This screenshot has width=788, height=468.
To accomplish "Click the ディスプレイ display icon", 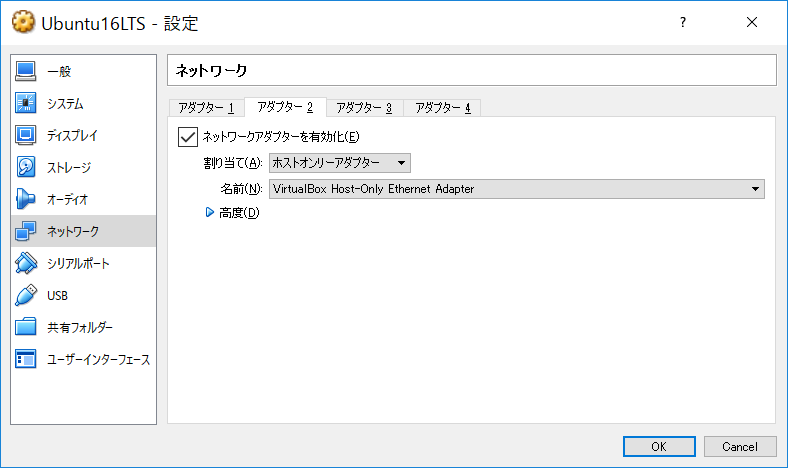I will point(27,136).
